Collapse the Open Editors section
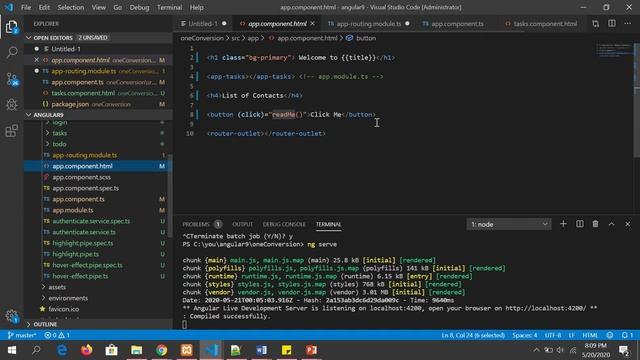Viewport: 640px width, 360px height. pyautogui.click(x=98, y=38)
